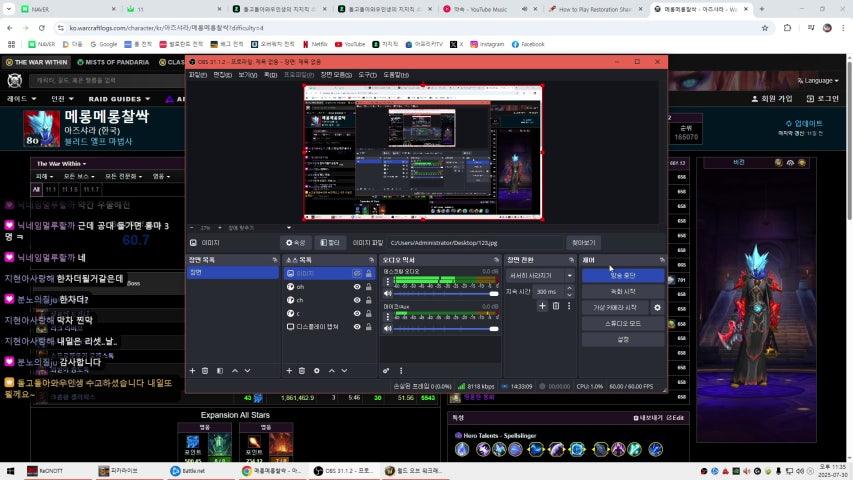Image resolution: width=853 pixels, height=480 pixels.
Task: Open OBS 파일 menu
Action: (x=197, y=75)
